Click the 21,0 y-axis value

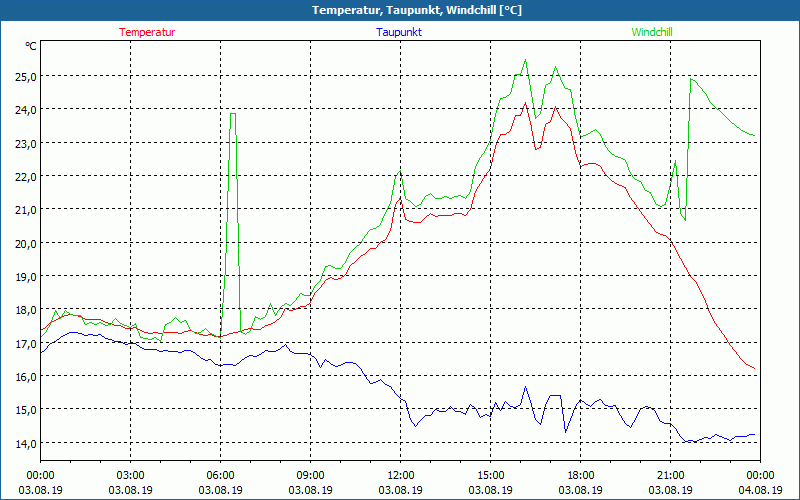(x=25, y=210)
